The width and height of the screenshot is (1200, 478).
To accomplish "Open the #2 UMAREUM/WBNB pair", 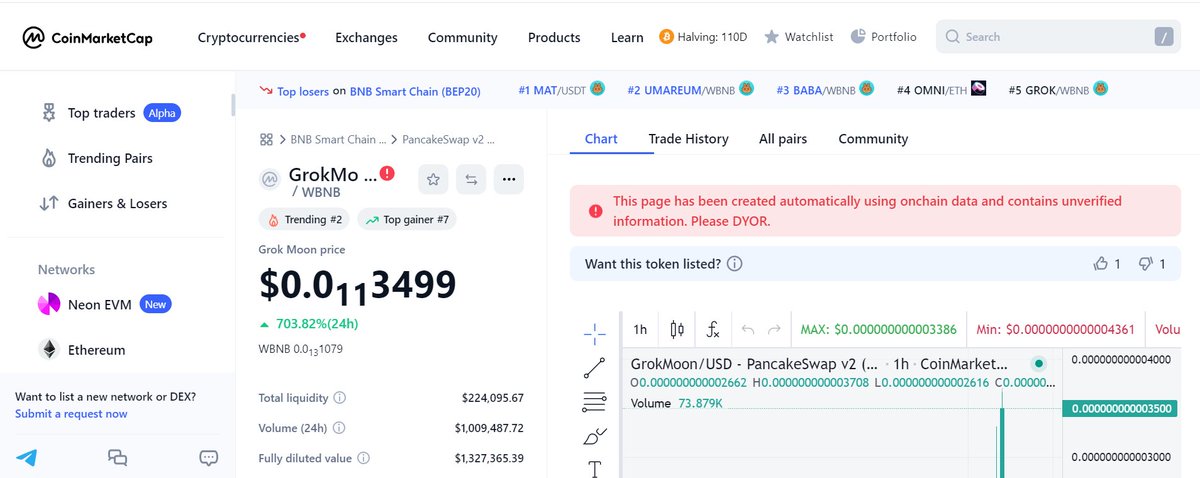I will pyautogui.click(x=690, y=90).
